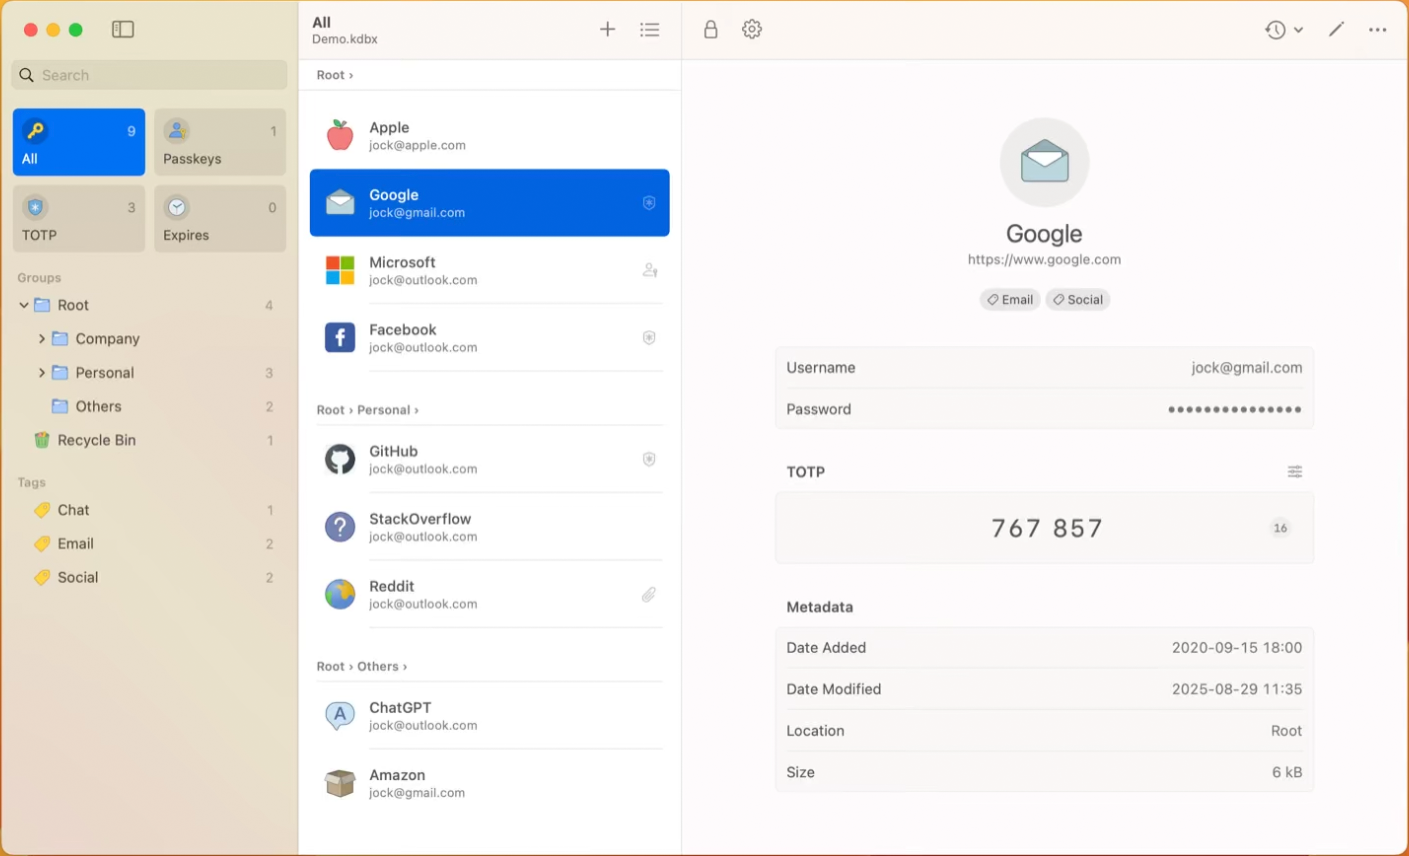Open the entry history clock dropdown
The height and width of the screenshot is (856, 1409).
[x=1283, y=30]
